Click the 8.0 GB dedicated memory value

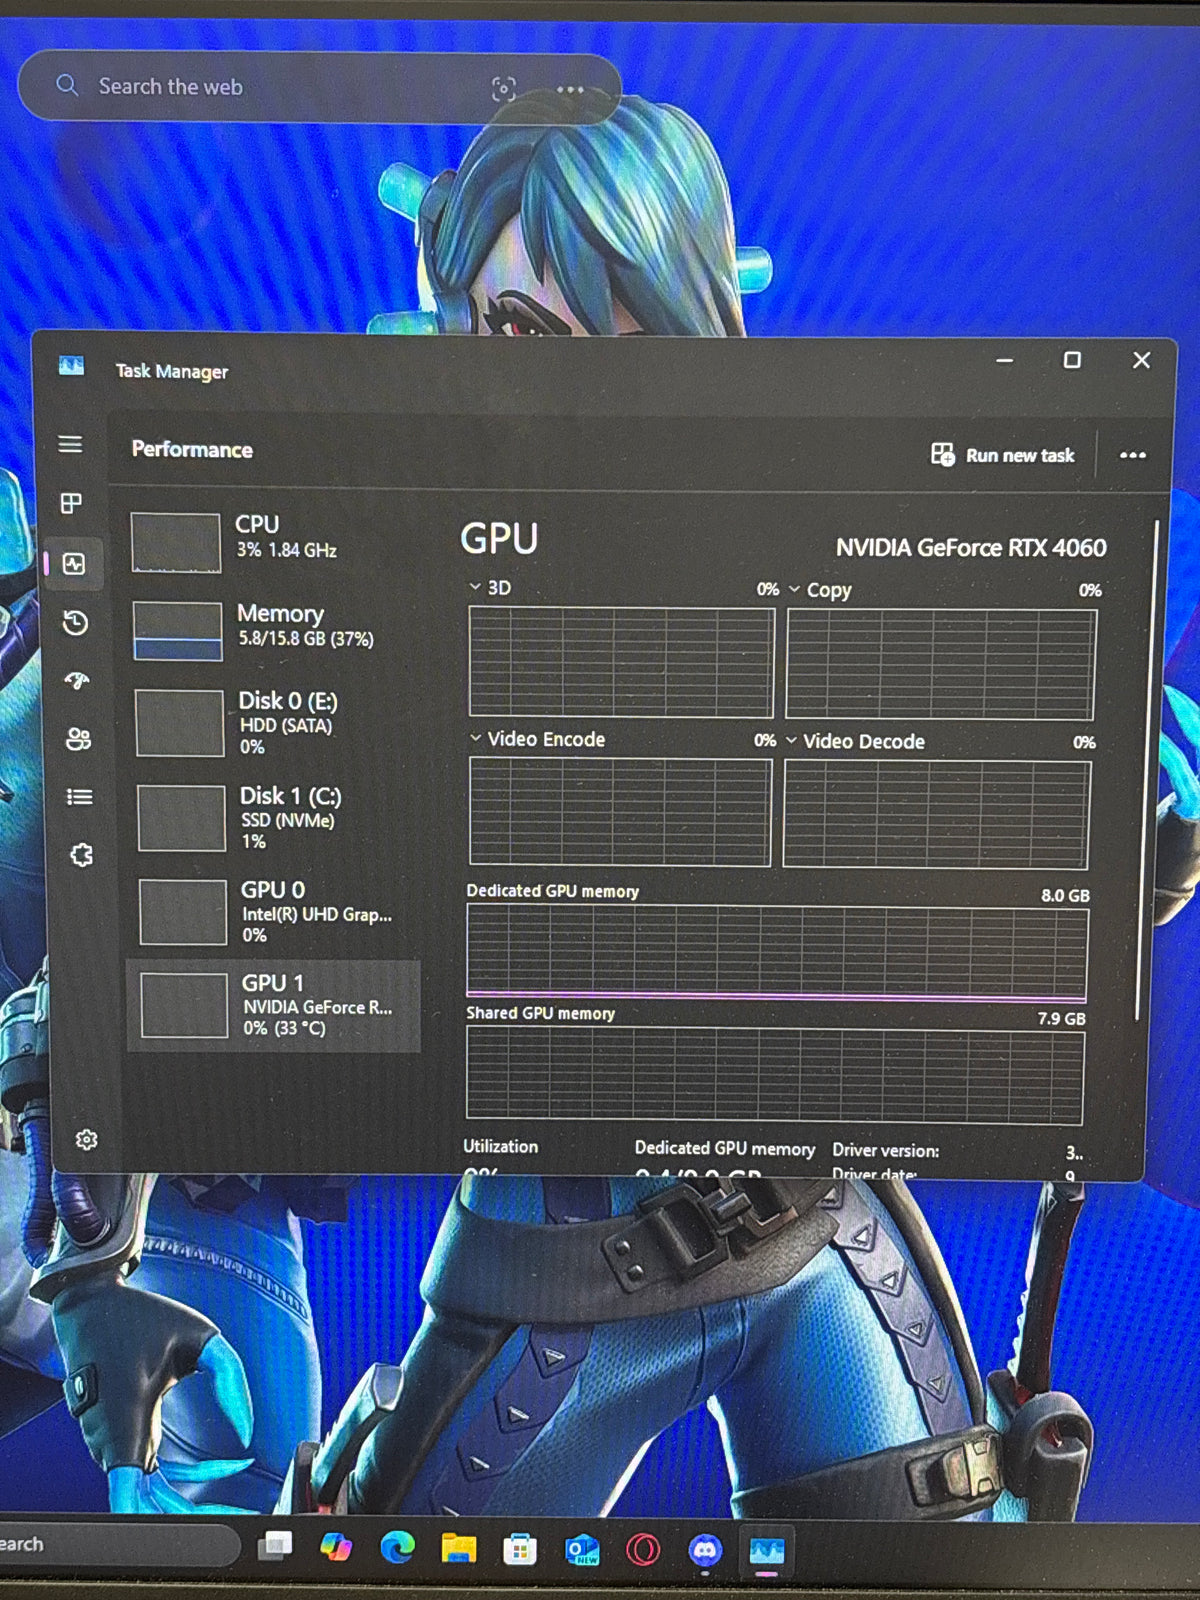tap(1065, 895)
